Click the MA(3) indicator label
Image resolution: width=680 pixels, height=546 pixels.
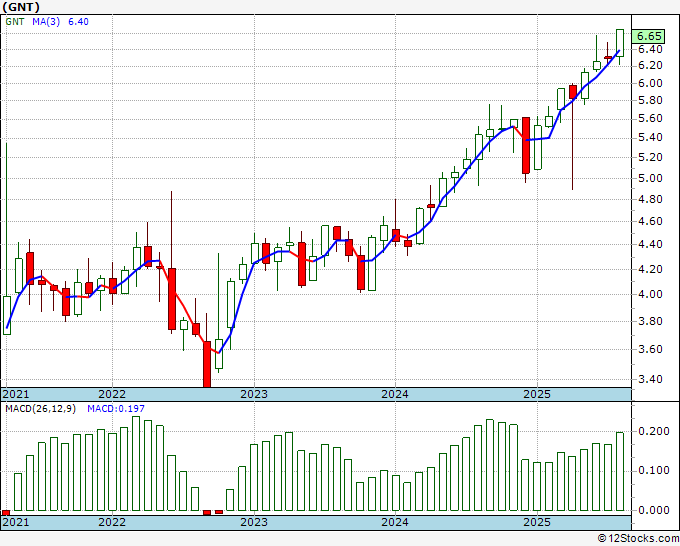click(46, 21)
